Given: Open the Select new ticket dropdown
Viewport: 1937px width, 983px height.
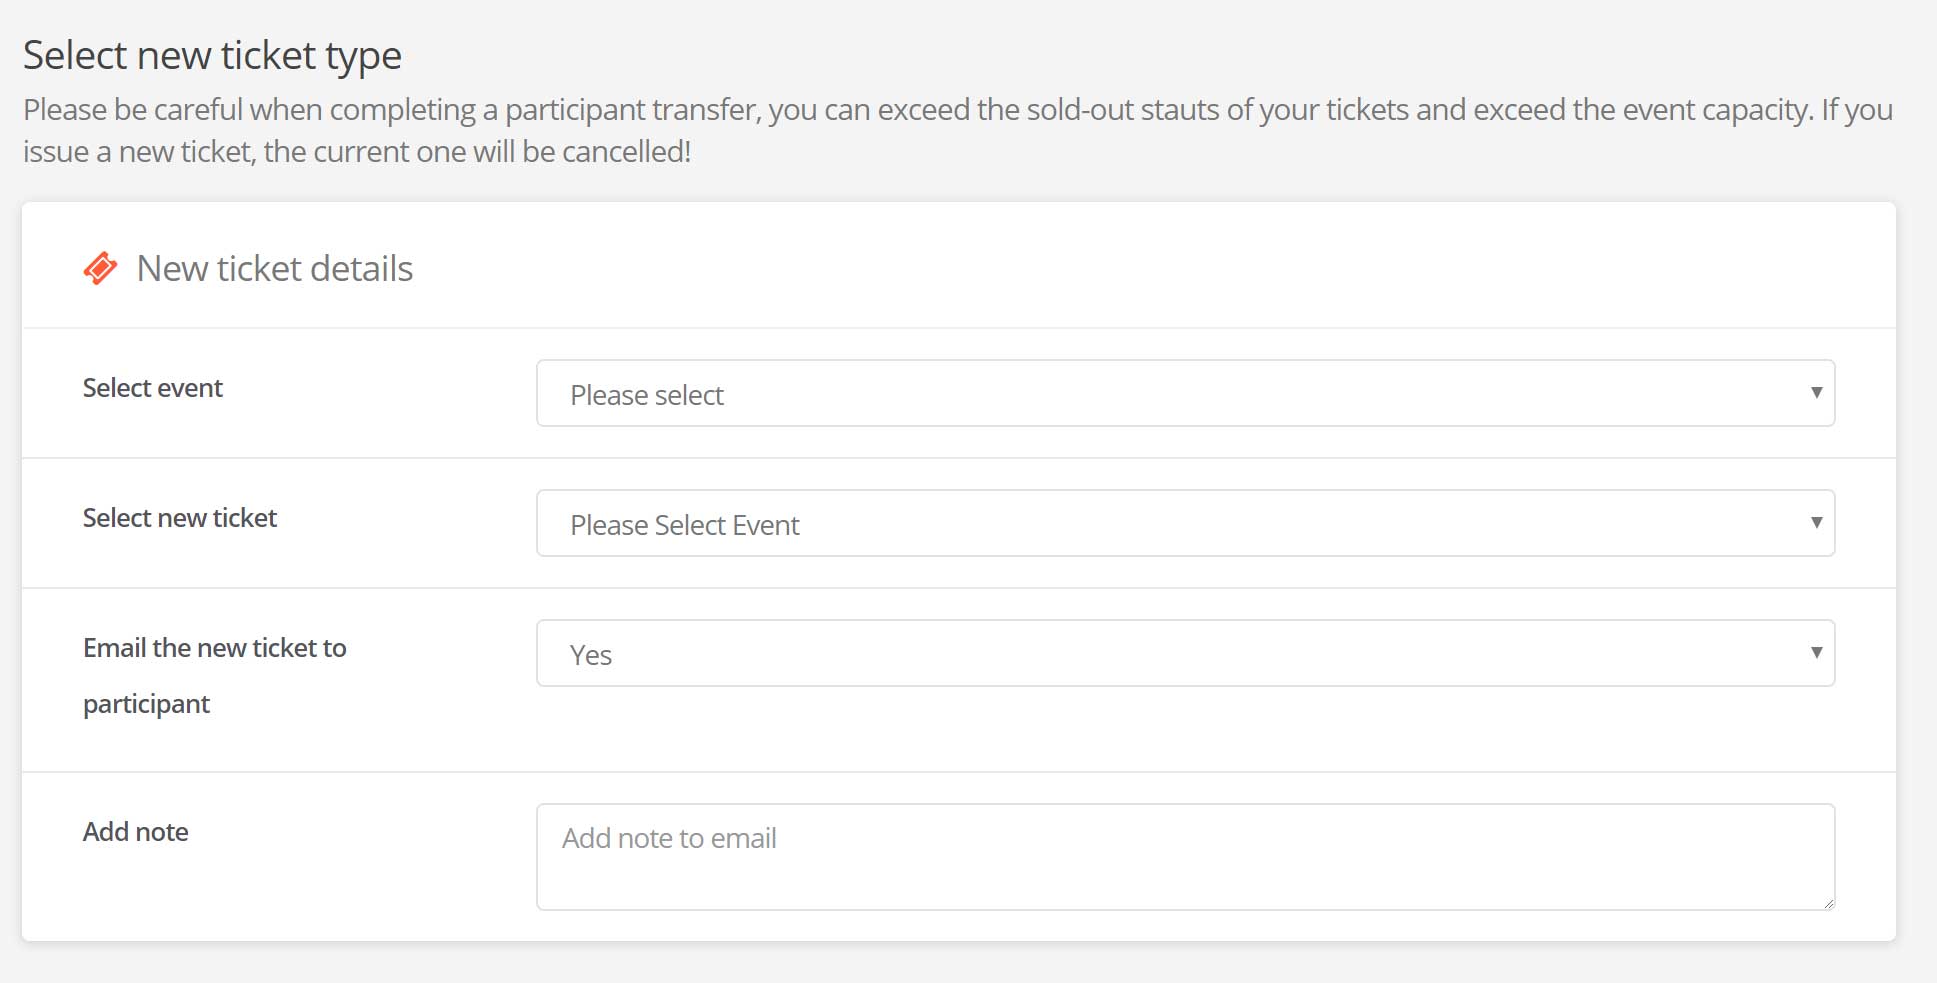Looking at the screenshot, I should coord(1184,523).
